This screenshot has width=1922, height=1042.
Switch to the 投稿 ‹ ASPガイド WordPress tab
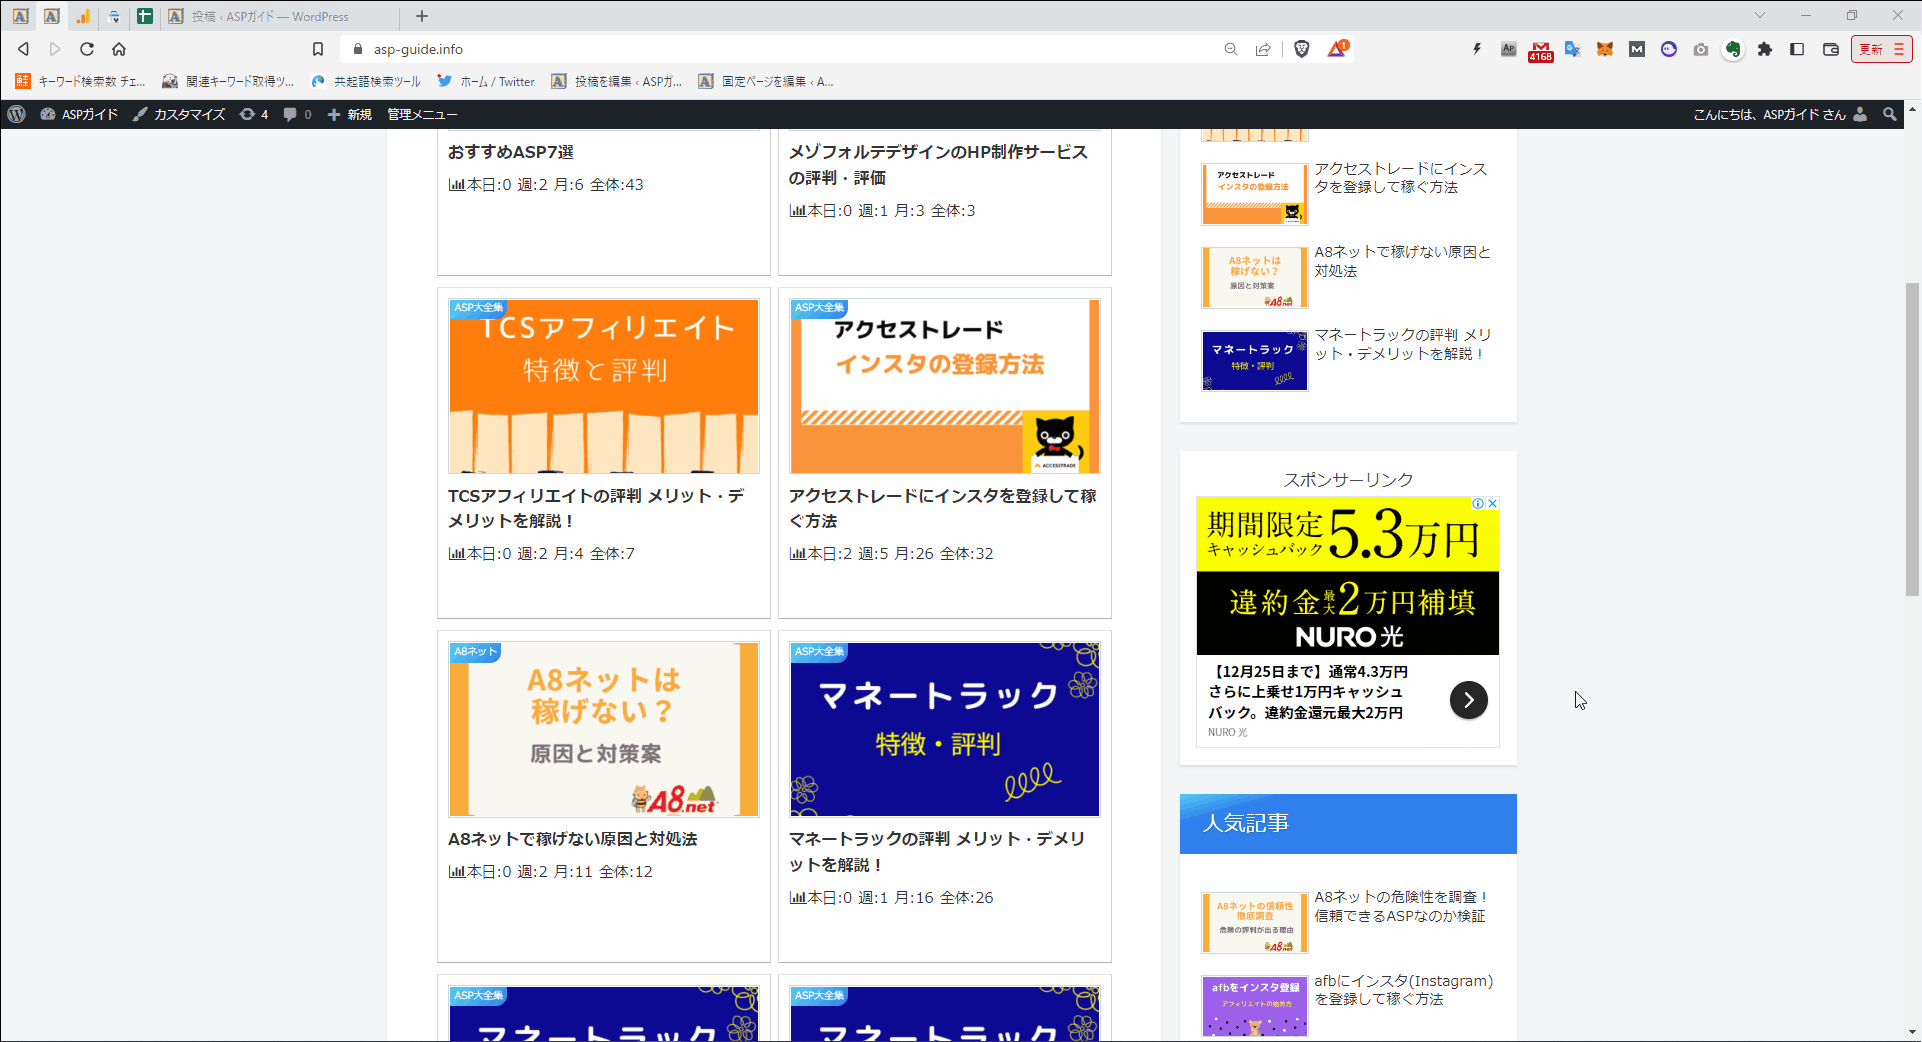click(x=270, y=16)
